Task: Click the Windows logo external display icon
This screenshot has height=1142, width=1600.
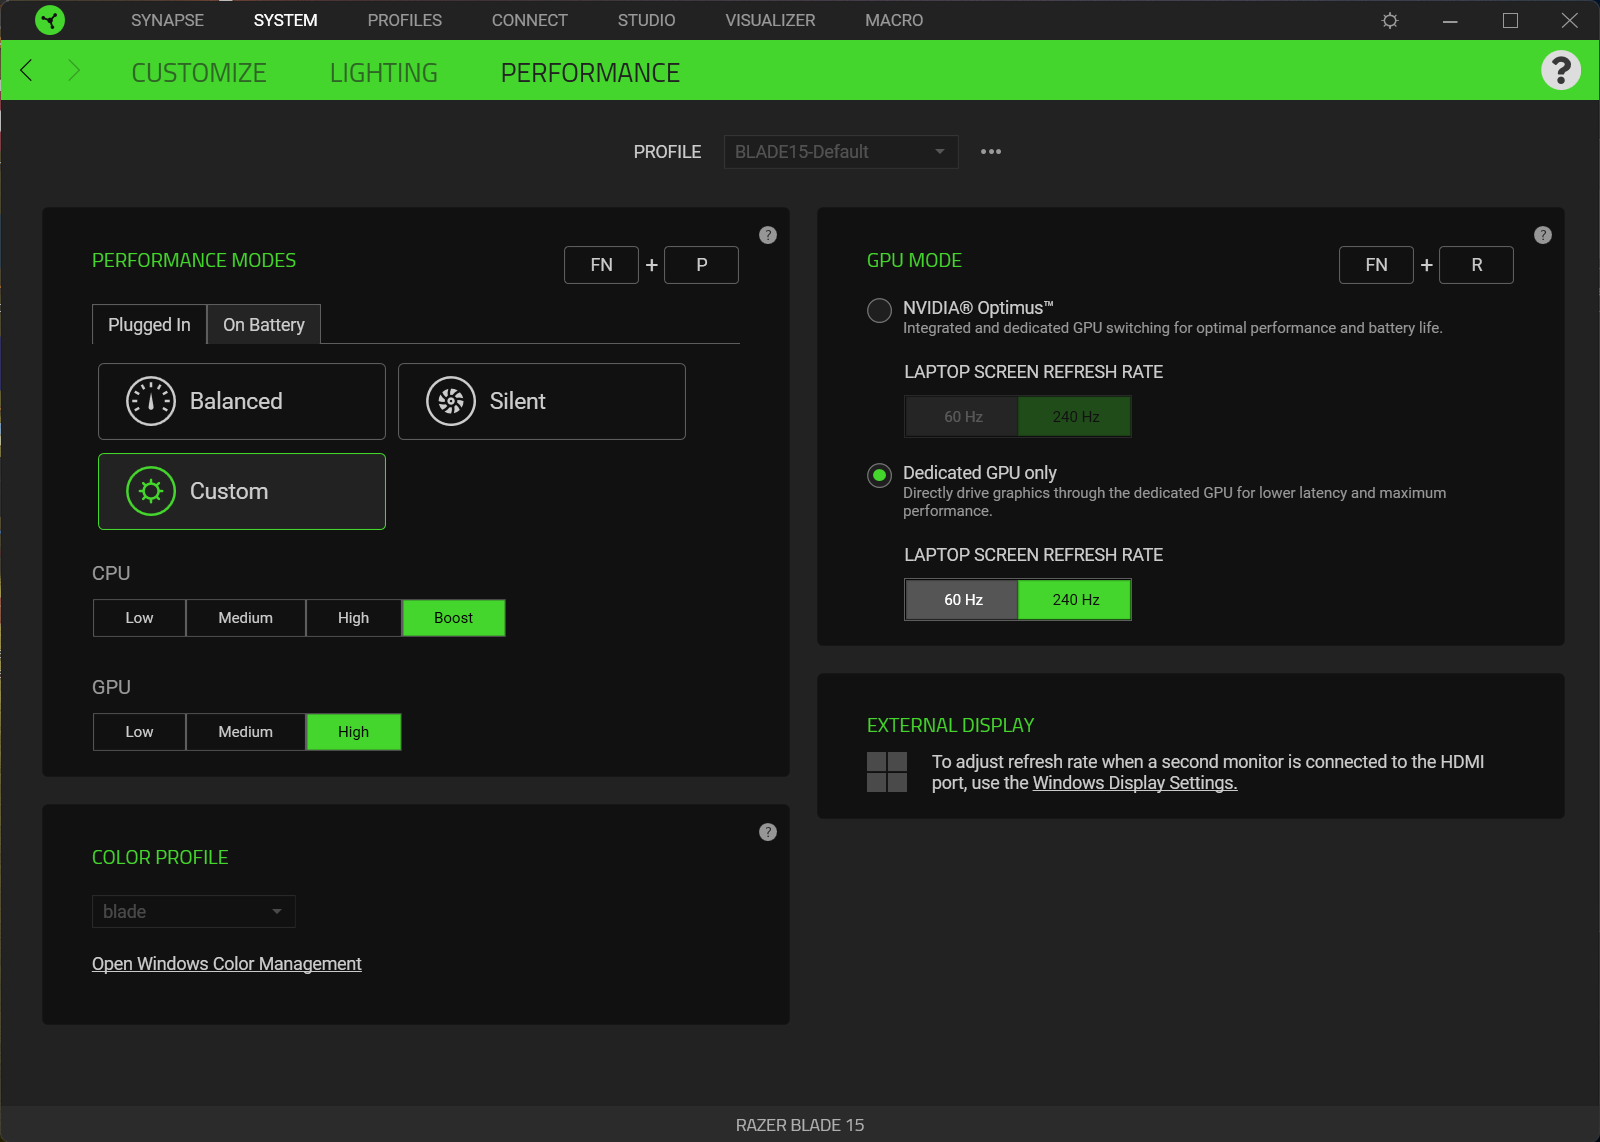Action: pyautogui.click(x=887, y=772)
